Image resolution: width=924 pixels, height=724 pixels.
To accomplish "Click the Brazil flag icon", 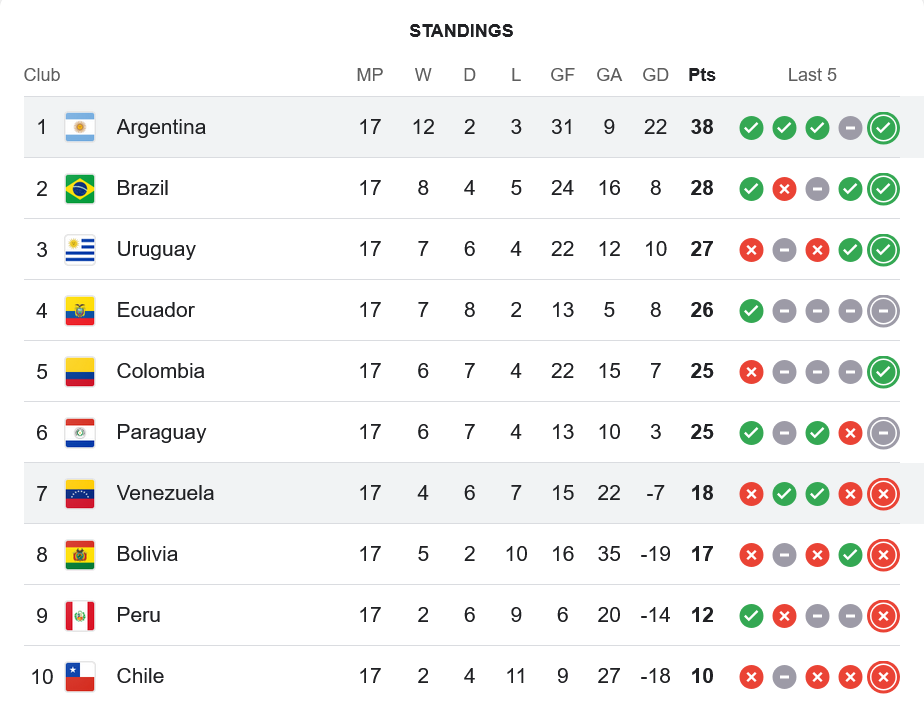I will pyautogui.click(x=80, y=188).
